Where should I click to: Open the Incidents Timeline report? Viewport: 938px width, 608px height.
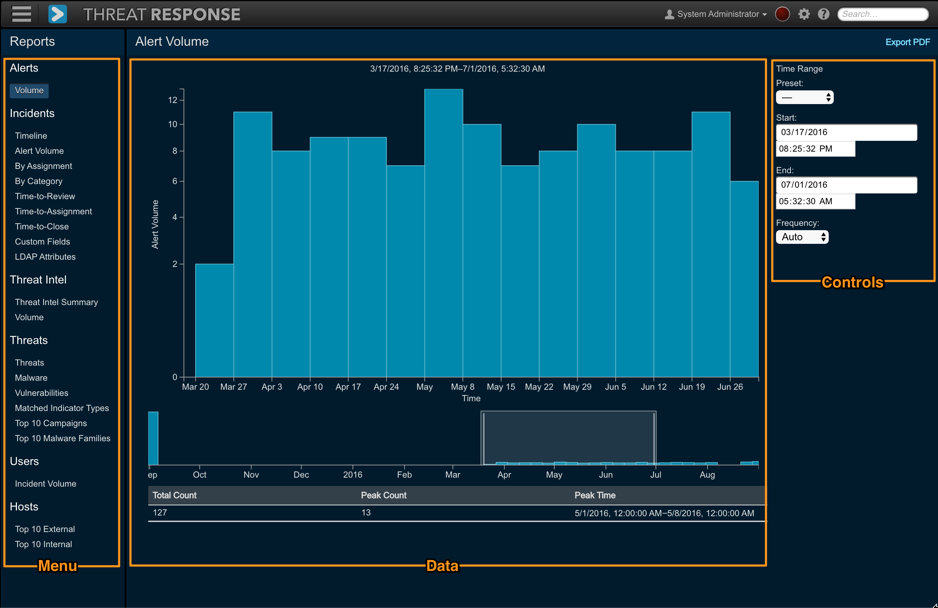(x=31, y=136)
